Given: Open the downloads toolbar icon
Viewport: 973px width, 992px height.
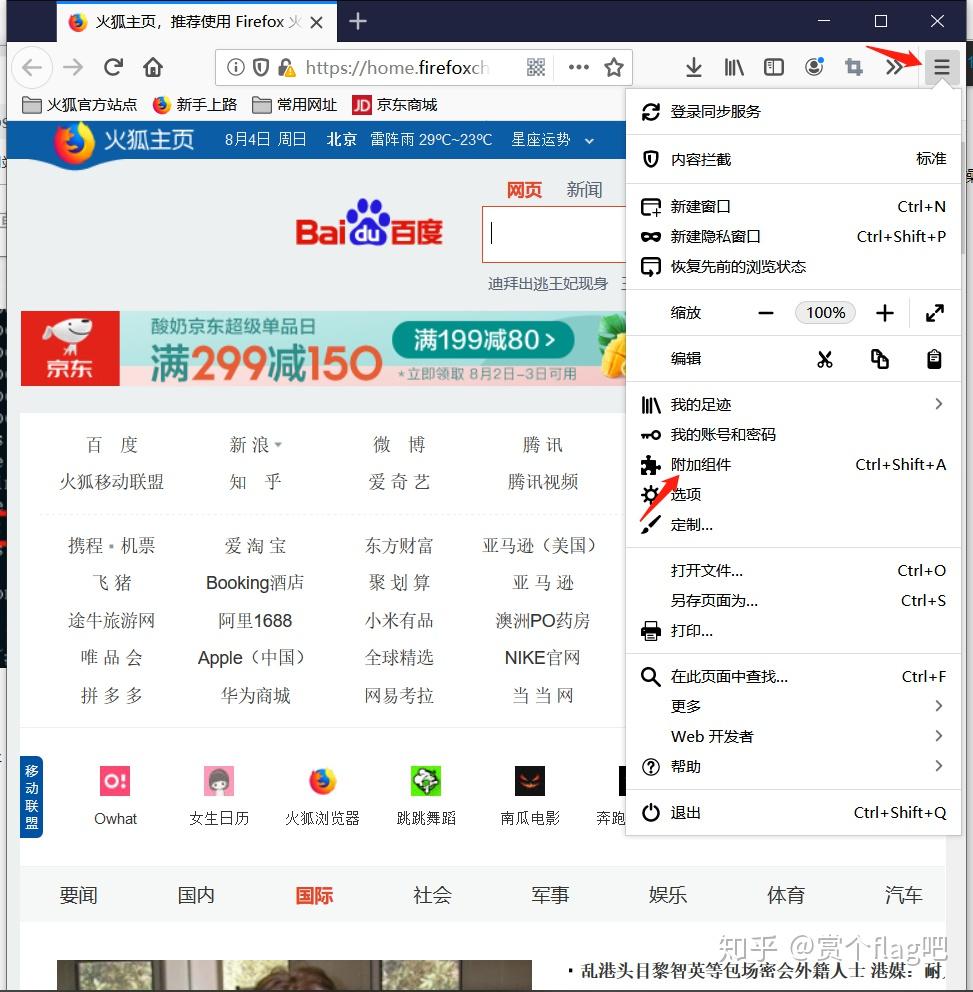Looking at the screenshot, I should (694, 67).
